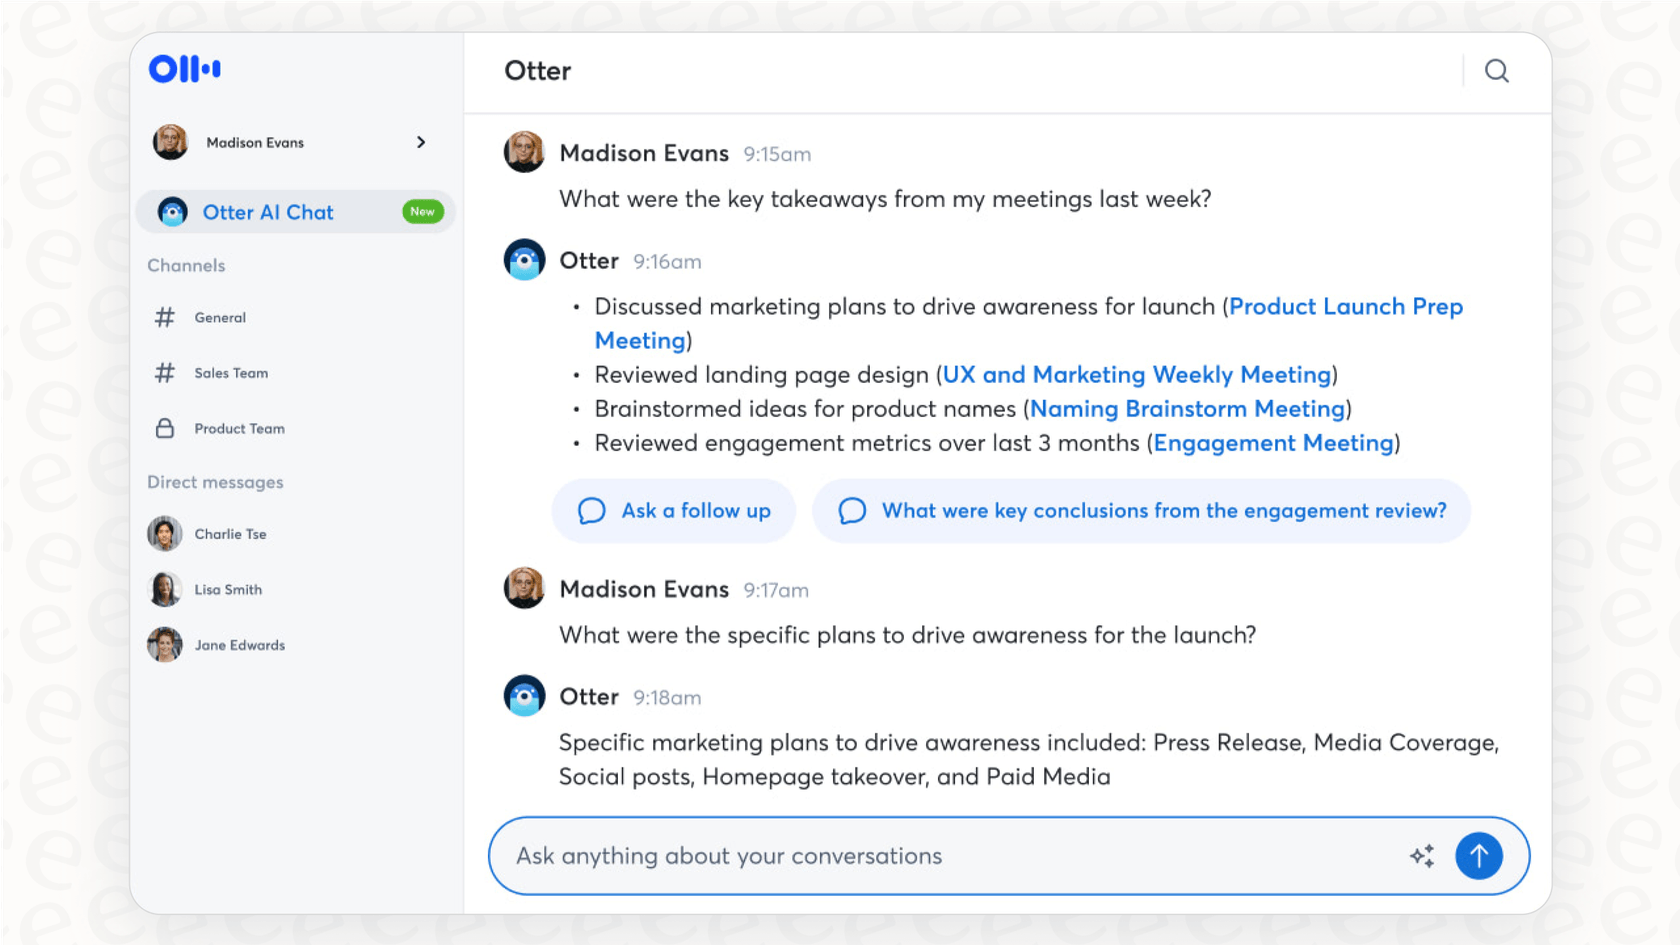The image size is (1680, 945).
Task: Open the Naming Brainstorm Meeting link
Action: (1188, 408)
